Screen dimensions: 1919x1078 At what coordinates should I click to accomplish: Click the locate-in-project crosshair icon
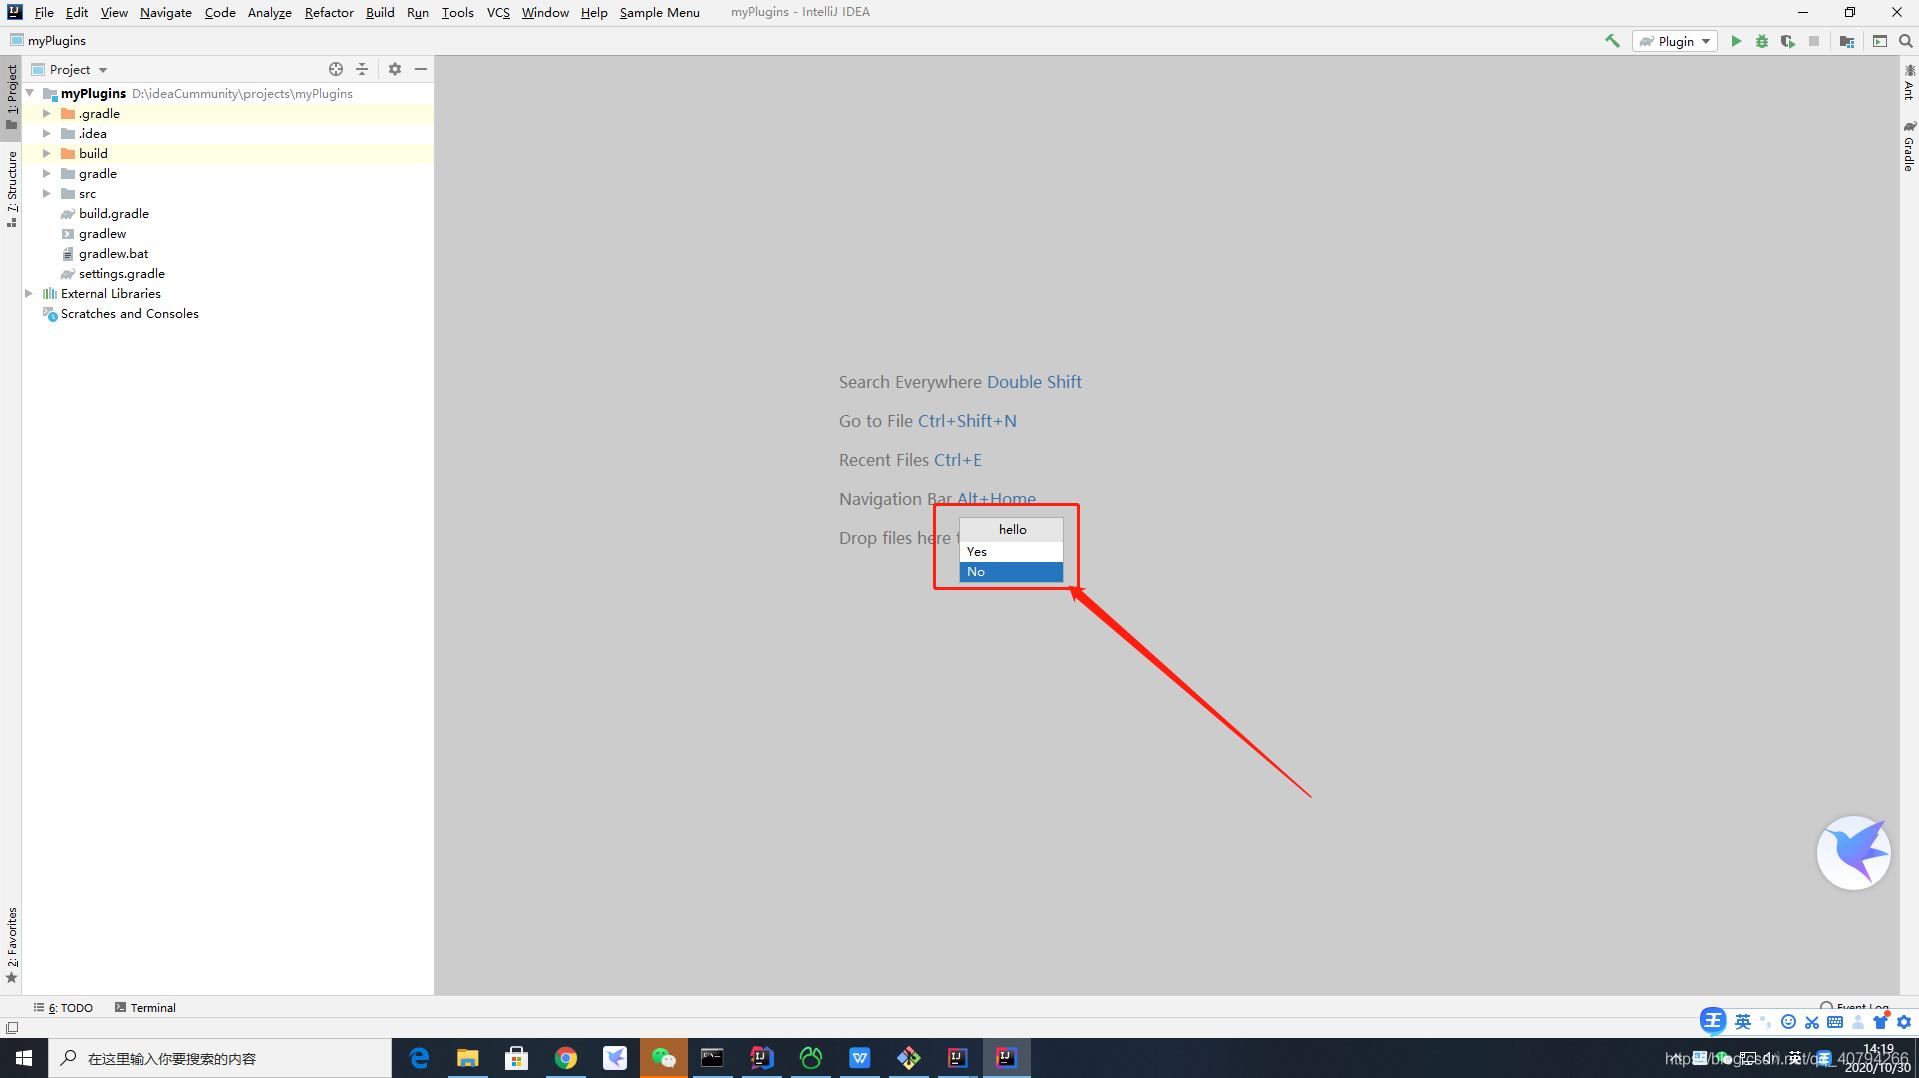[336, 69]
